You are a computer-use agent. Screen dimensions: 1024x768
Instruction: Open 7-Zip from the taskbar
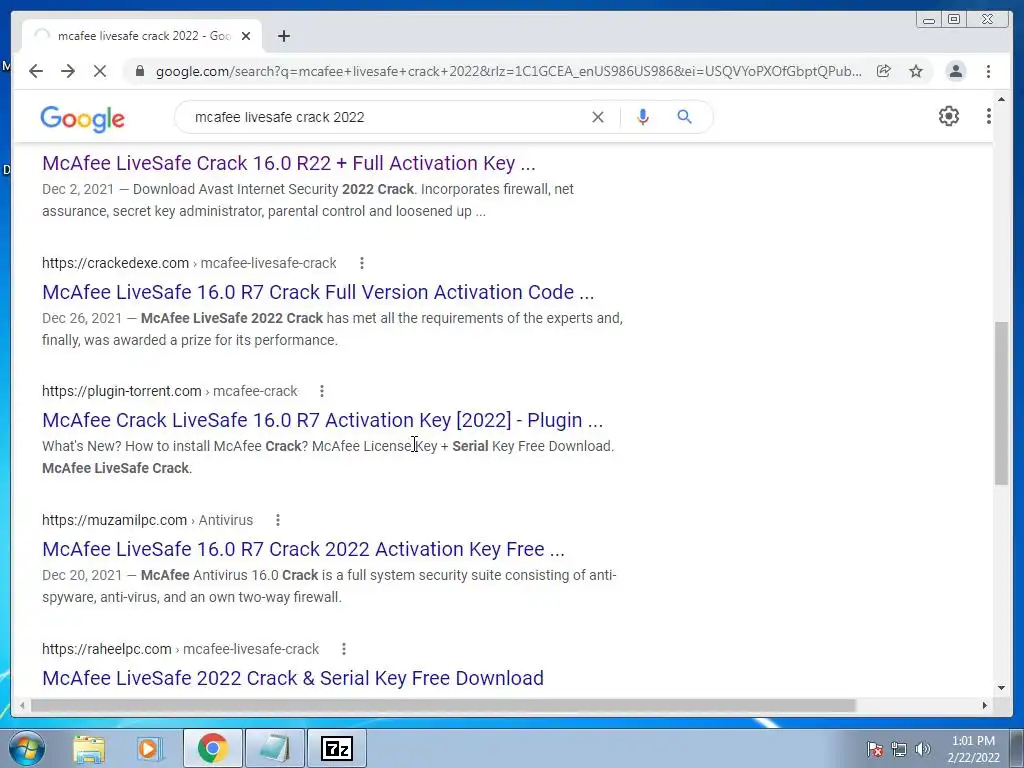tap(337, 748)
